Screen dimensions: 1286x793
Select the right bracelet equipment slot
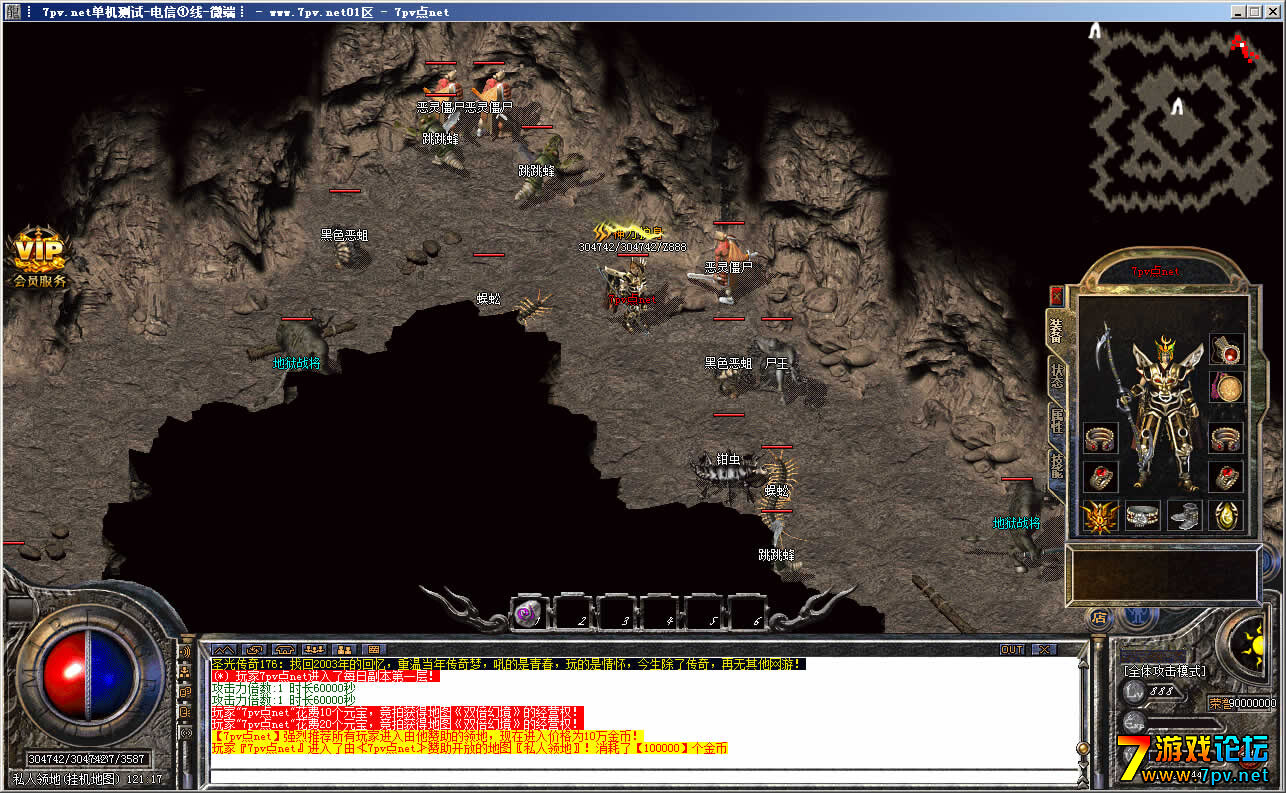pos(1226,438)
